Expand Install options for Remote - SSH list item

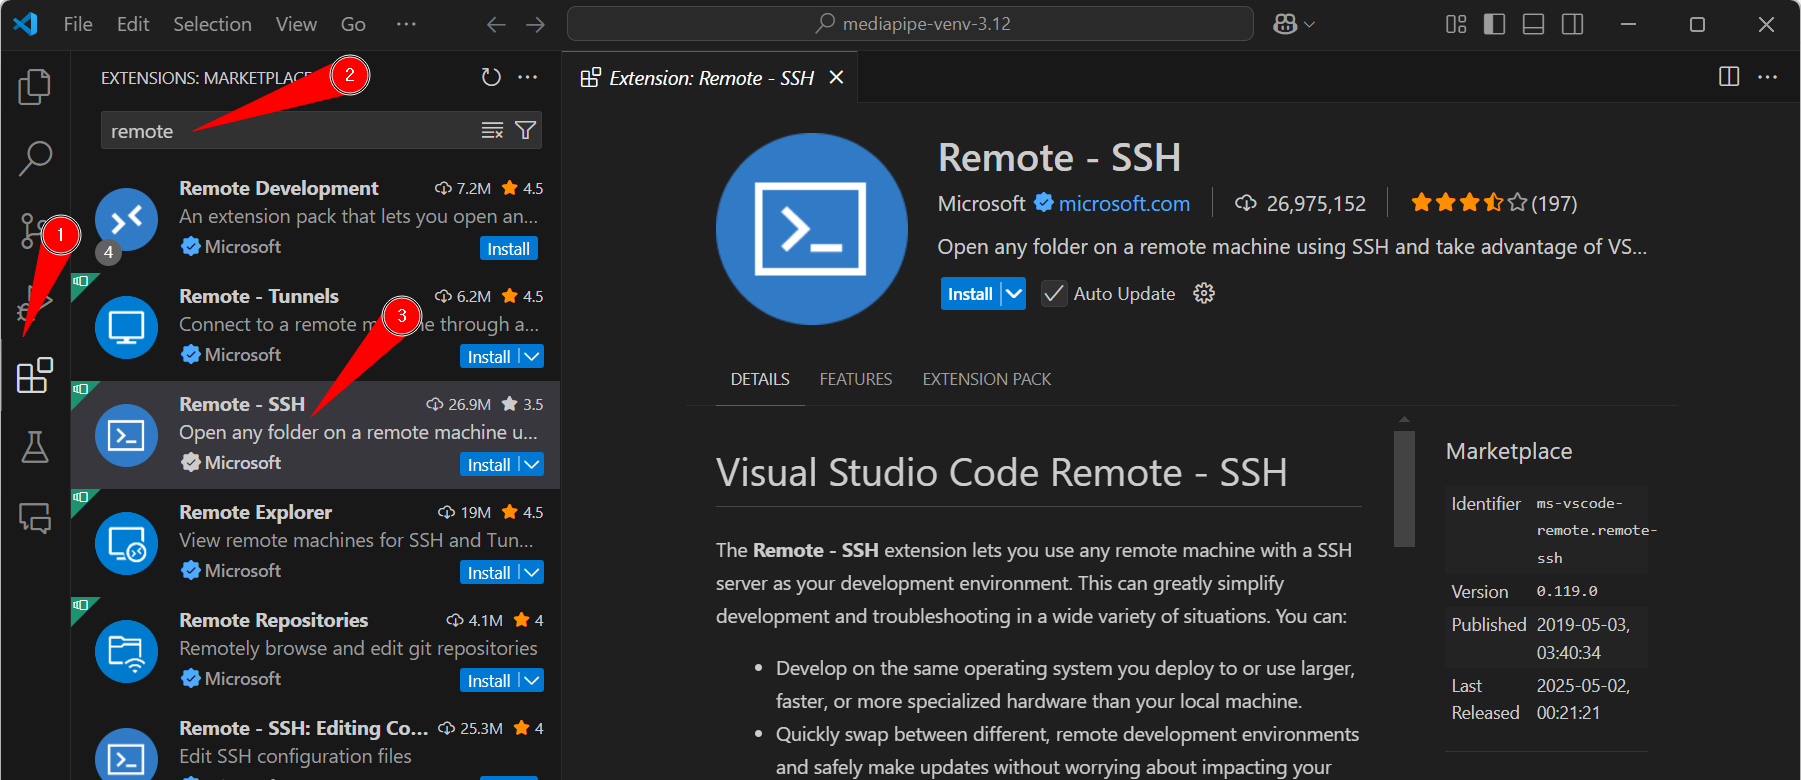point(532,464)
